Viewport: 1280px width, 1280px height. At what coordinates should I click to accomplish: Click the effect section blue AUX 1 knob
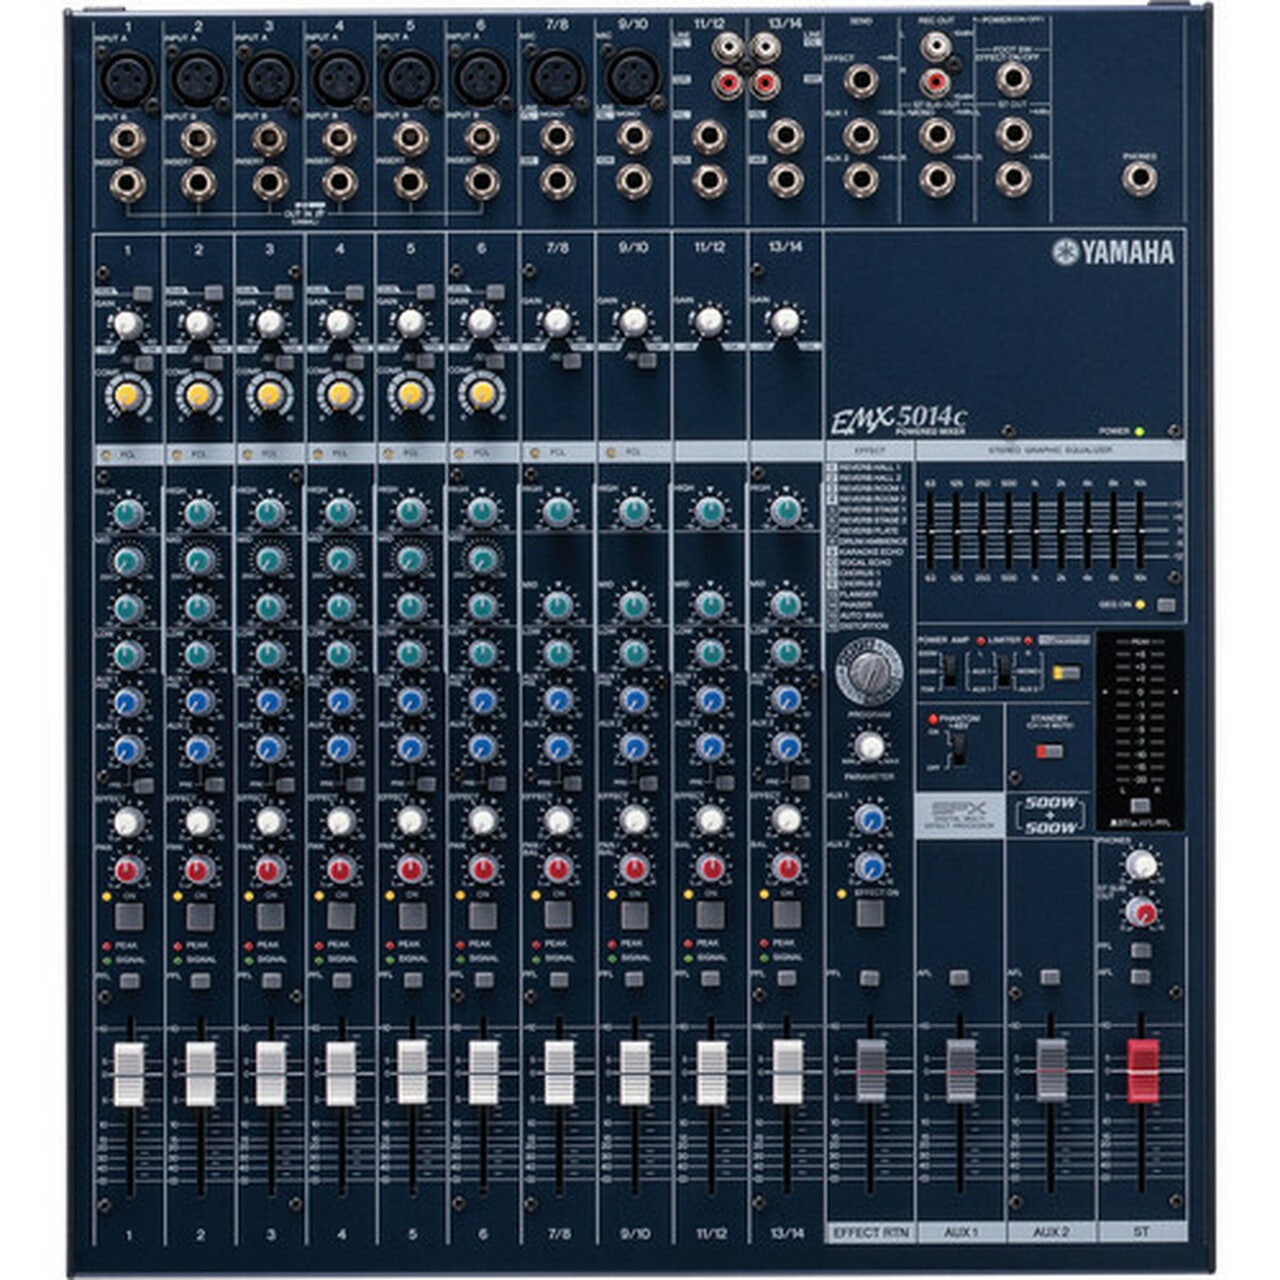click(870, 820)
